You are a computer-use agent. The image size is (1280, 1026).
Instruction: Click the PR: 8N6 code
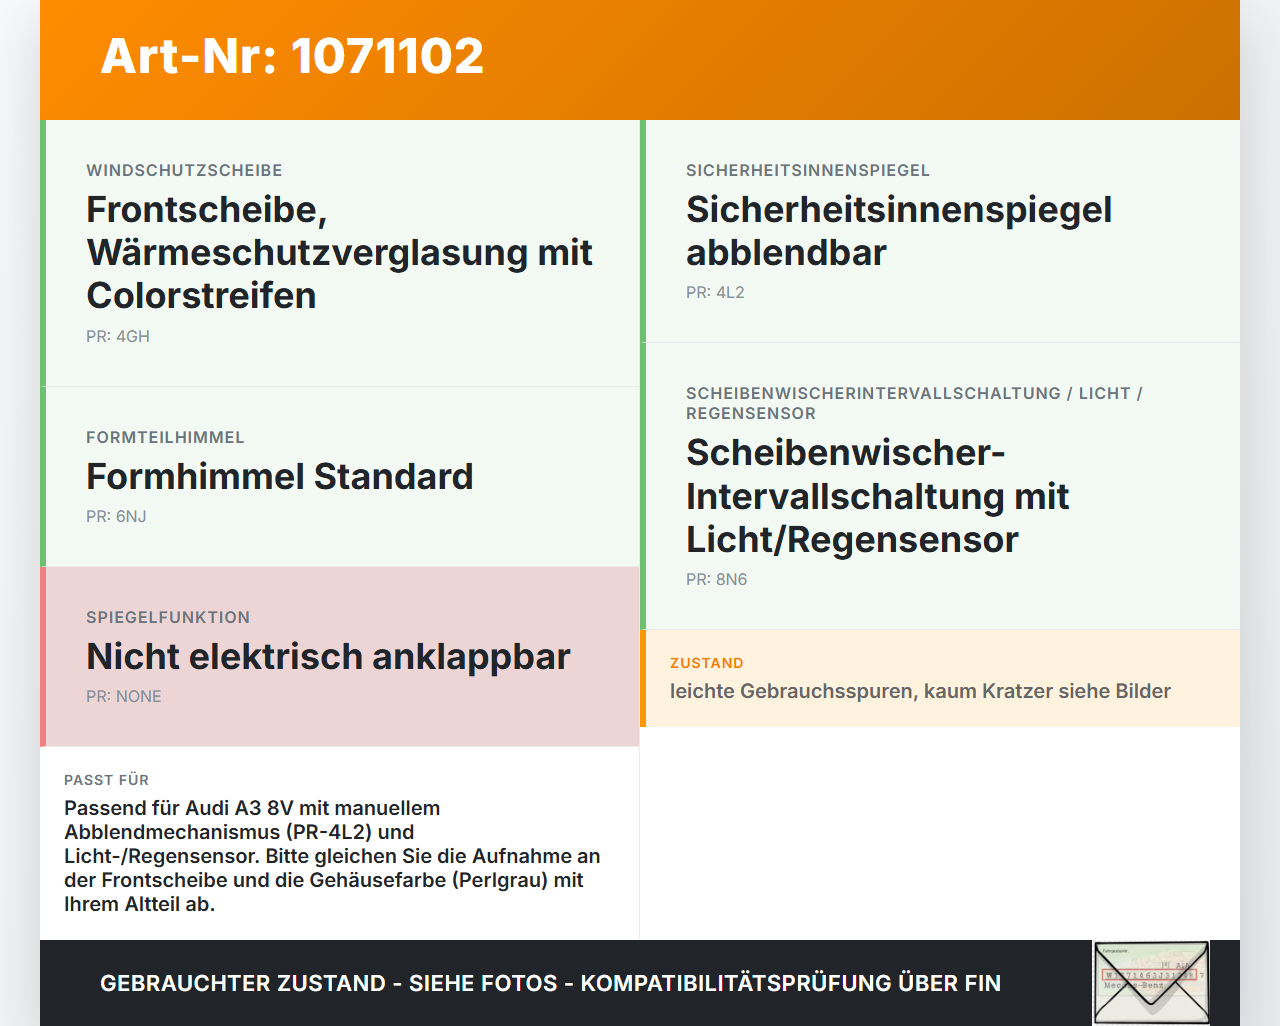tap(717, 579)
